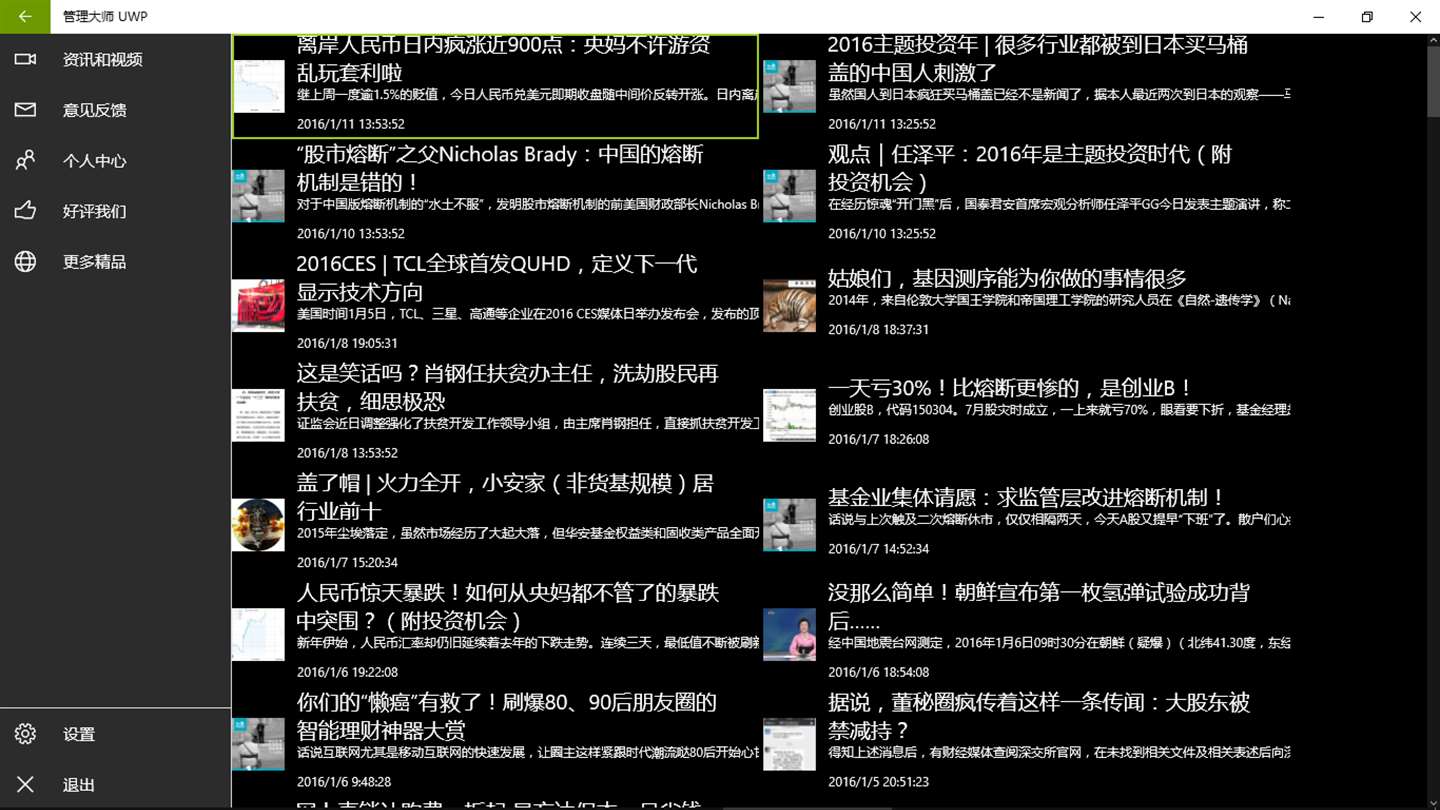Select 退出 to exit the app

pyautogui.click(x=115, y=785)
